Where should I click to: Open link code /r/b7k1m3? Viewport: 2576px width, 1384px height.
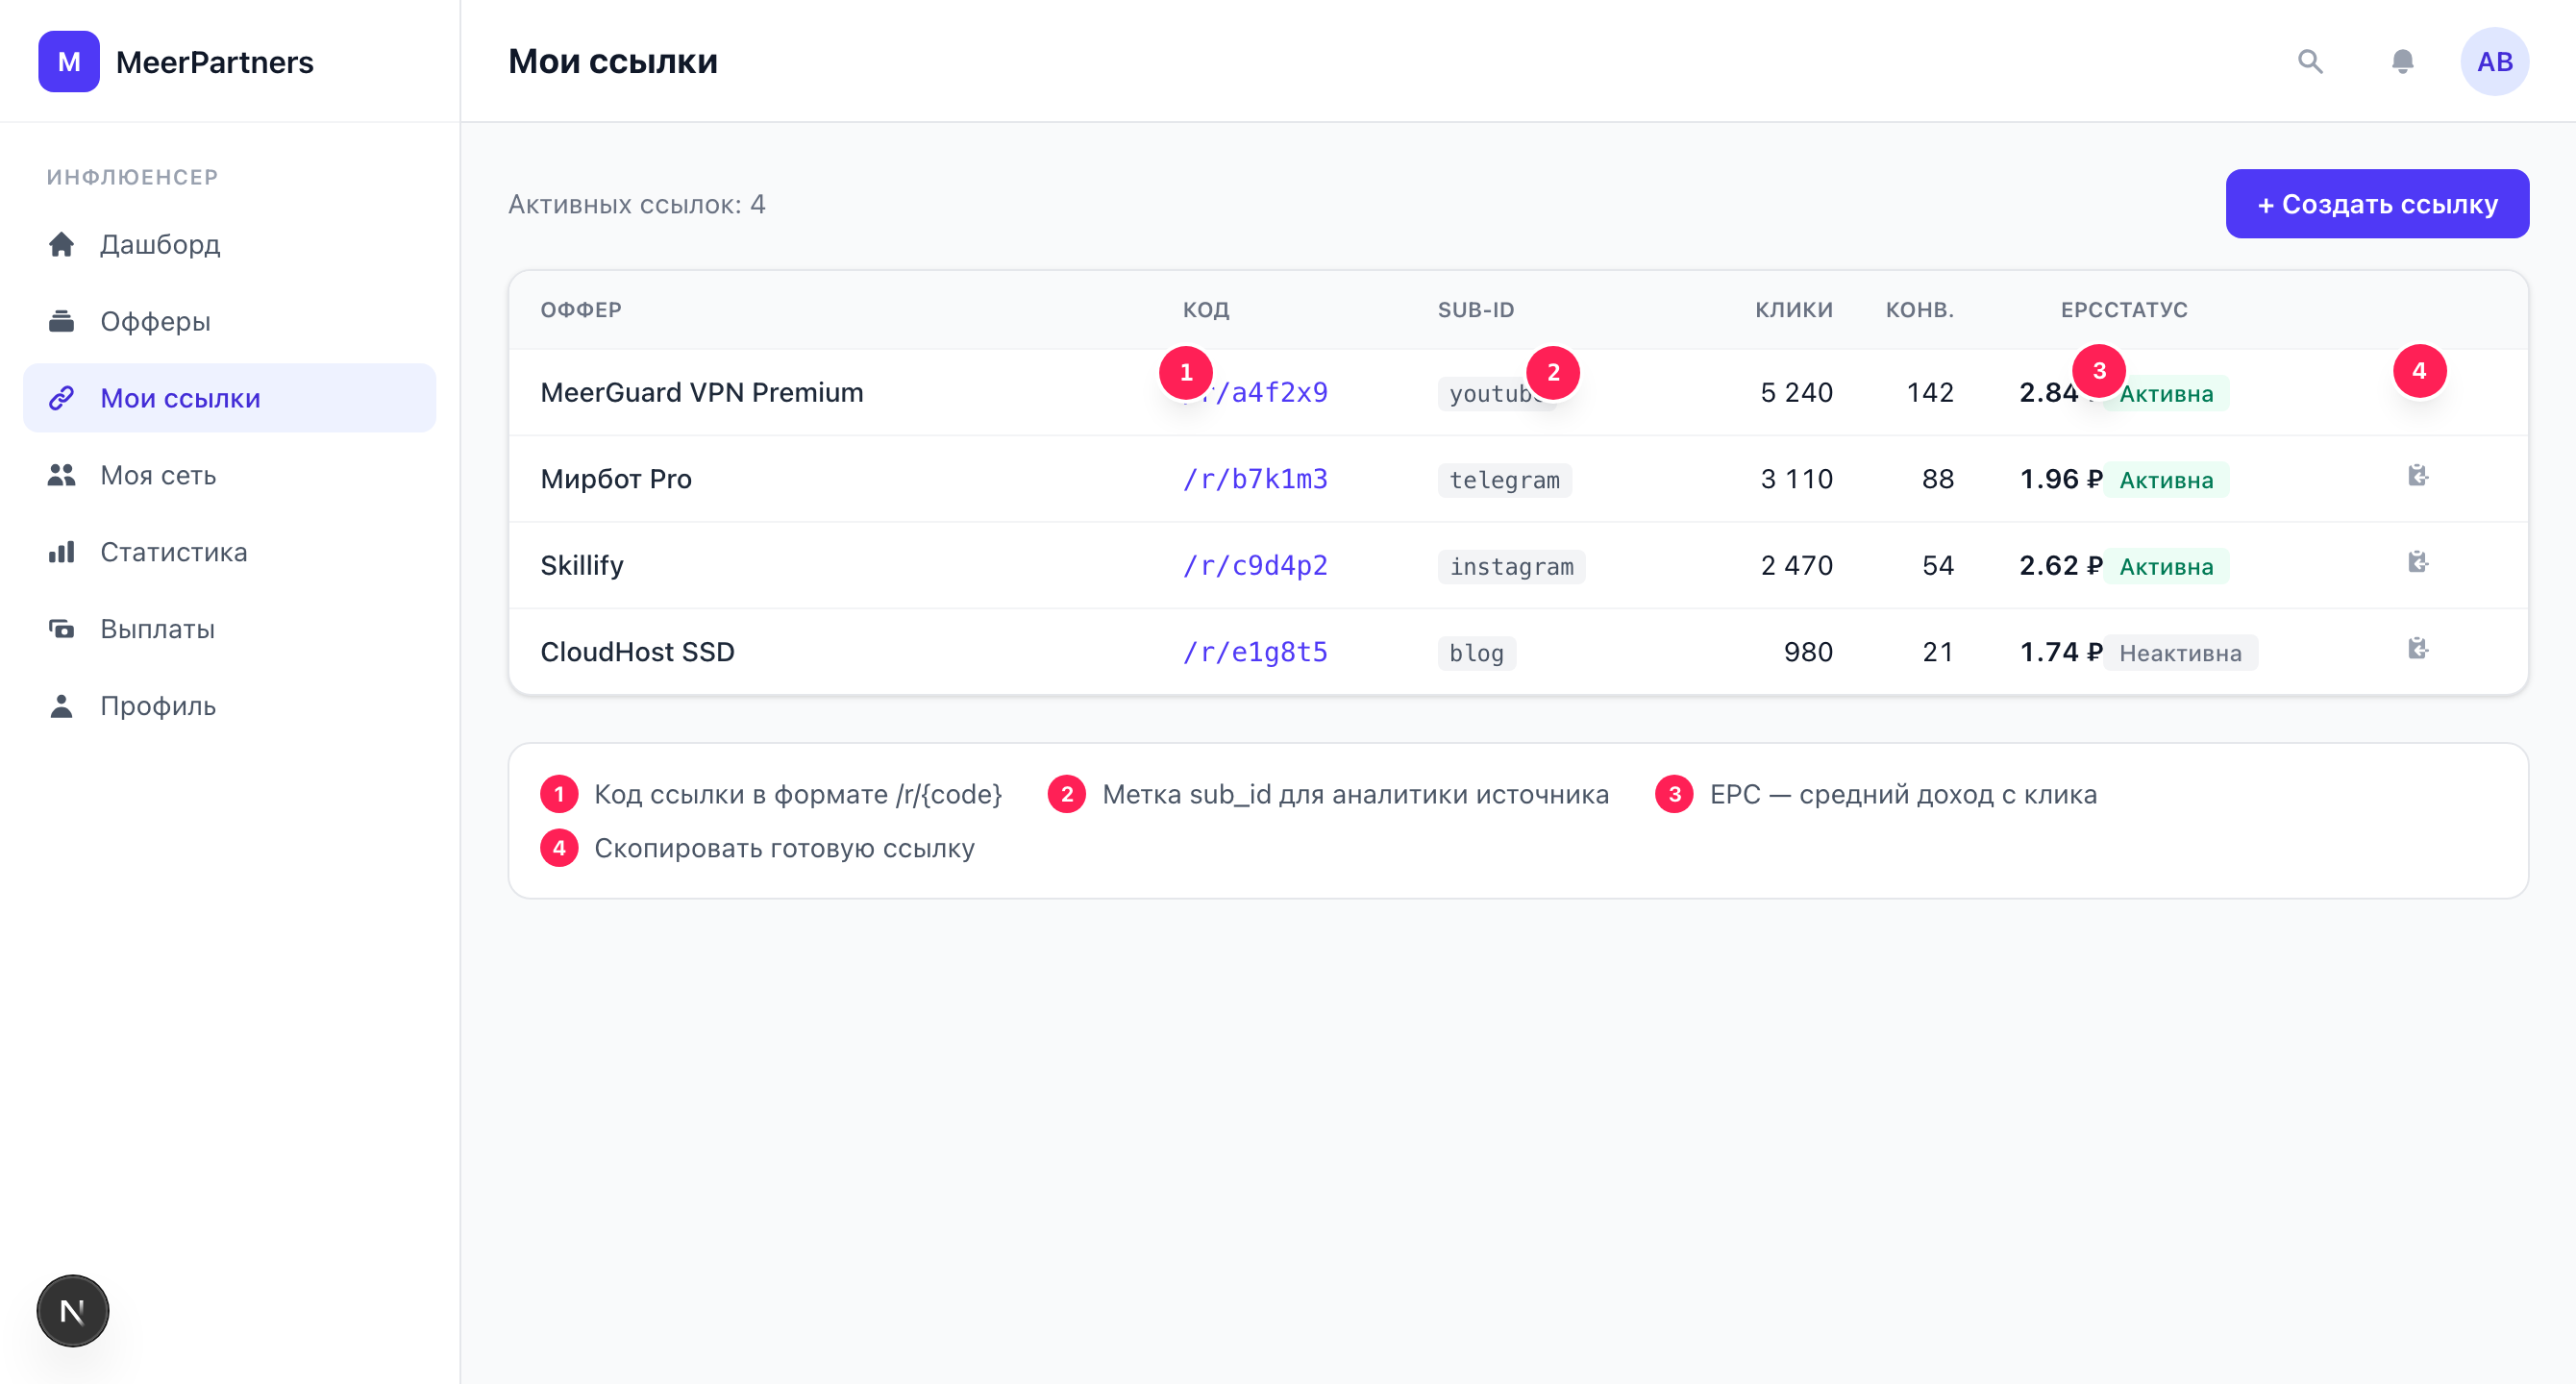coord(1256,479)
